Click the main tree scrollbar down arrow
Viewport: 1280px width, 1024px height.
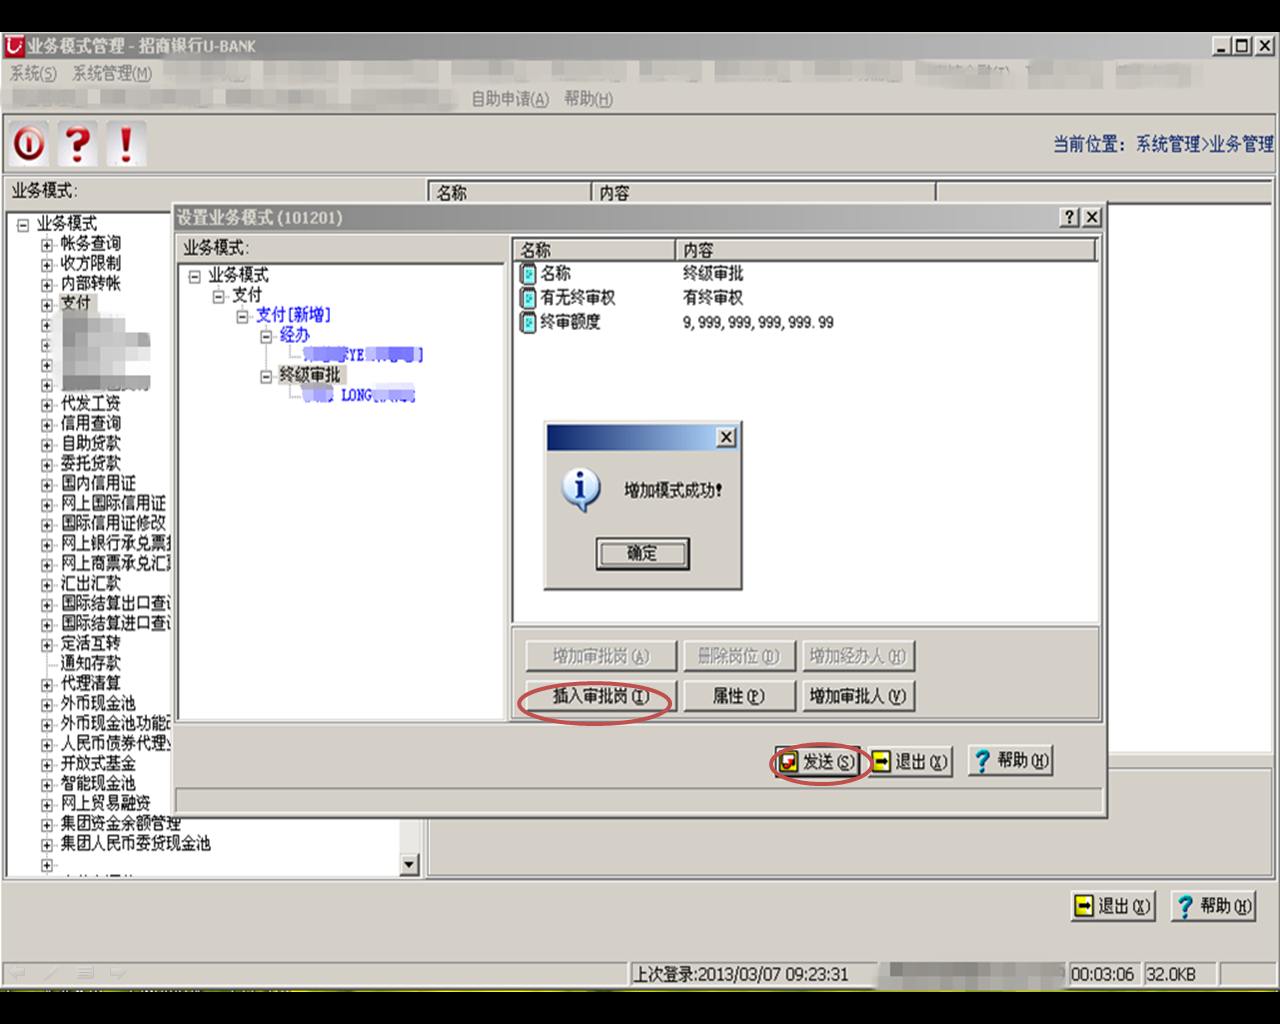[x=409, y=865]
